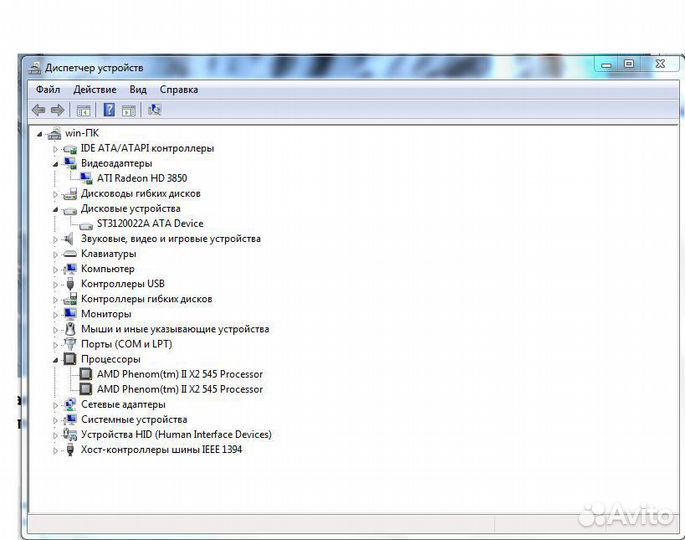Open the Справка menu

178,89
